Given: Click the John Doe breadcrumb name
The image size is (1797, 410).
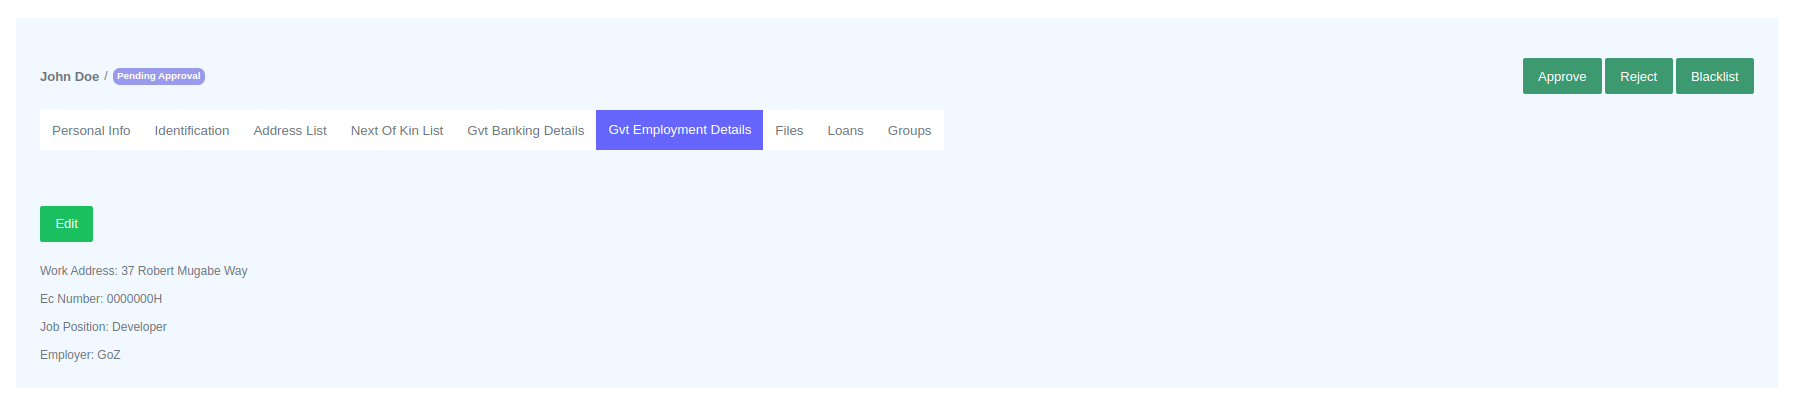Looking at the screenshot, I should (69, 77).
